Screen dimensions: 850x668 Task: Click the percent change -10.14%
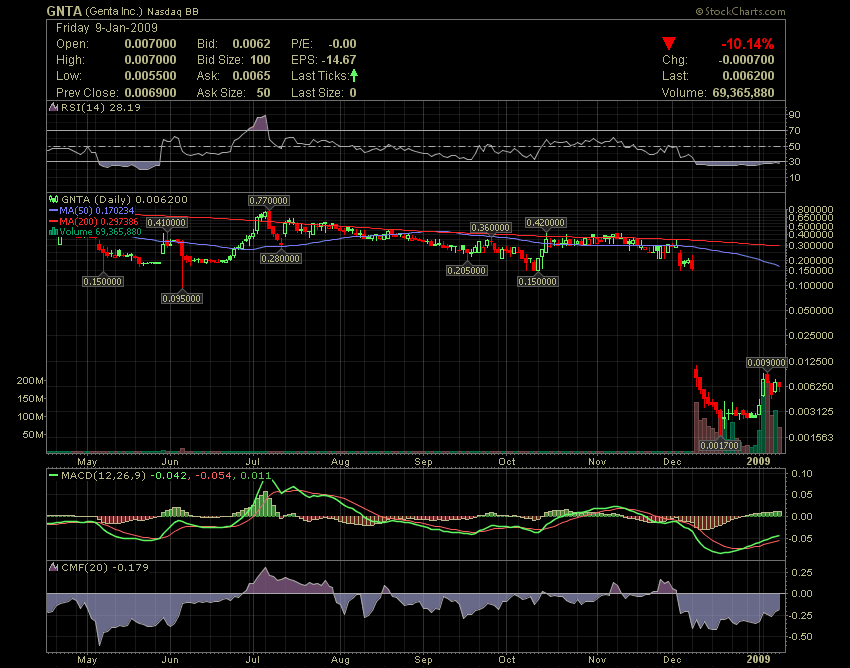coord(748,44)
